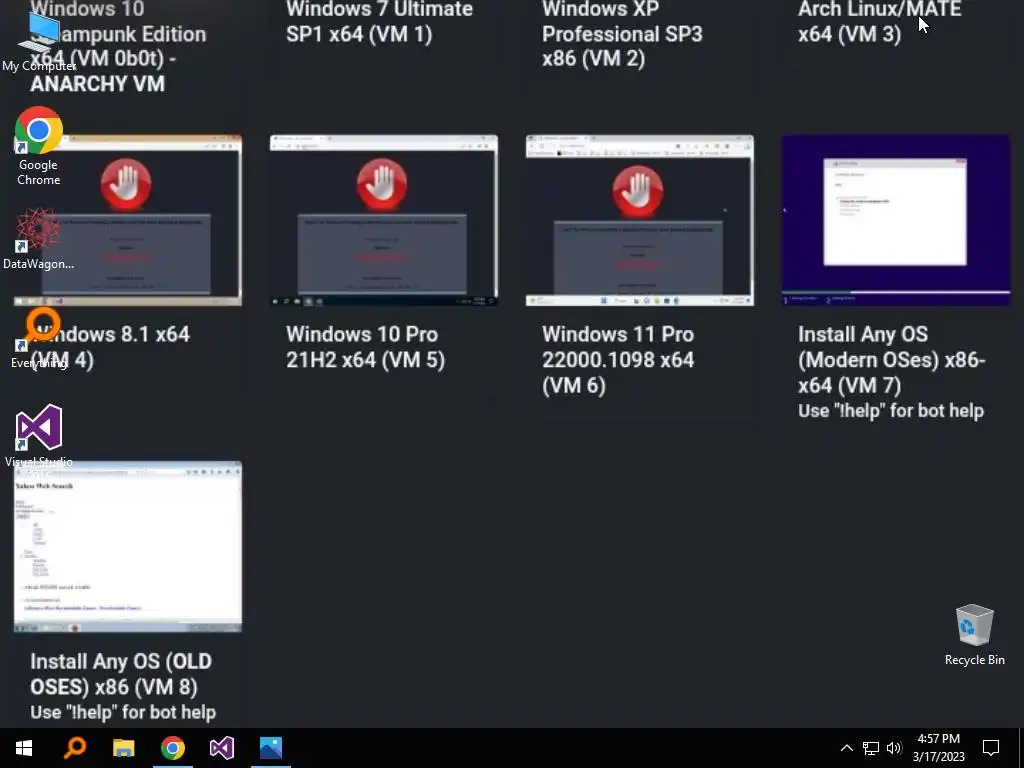1024x768 pixels.
Task: Switch to Chrome in the taskbar
Action: (172, 748)
